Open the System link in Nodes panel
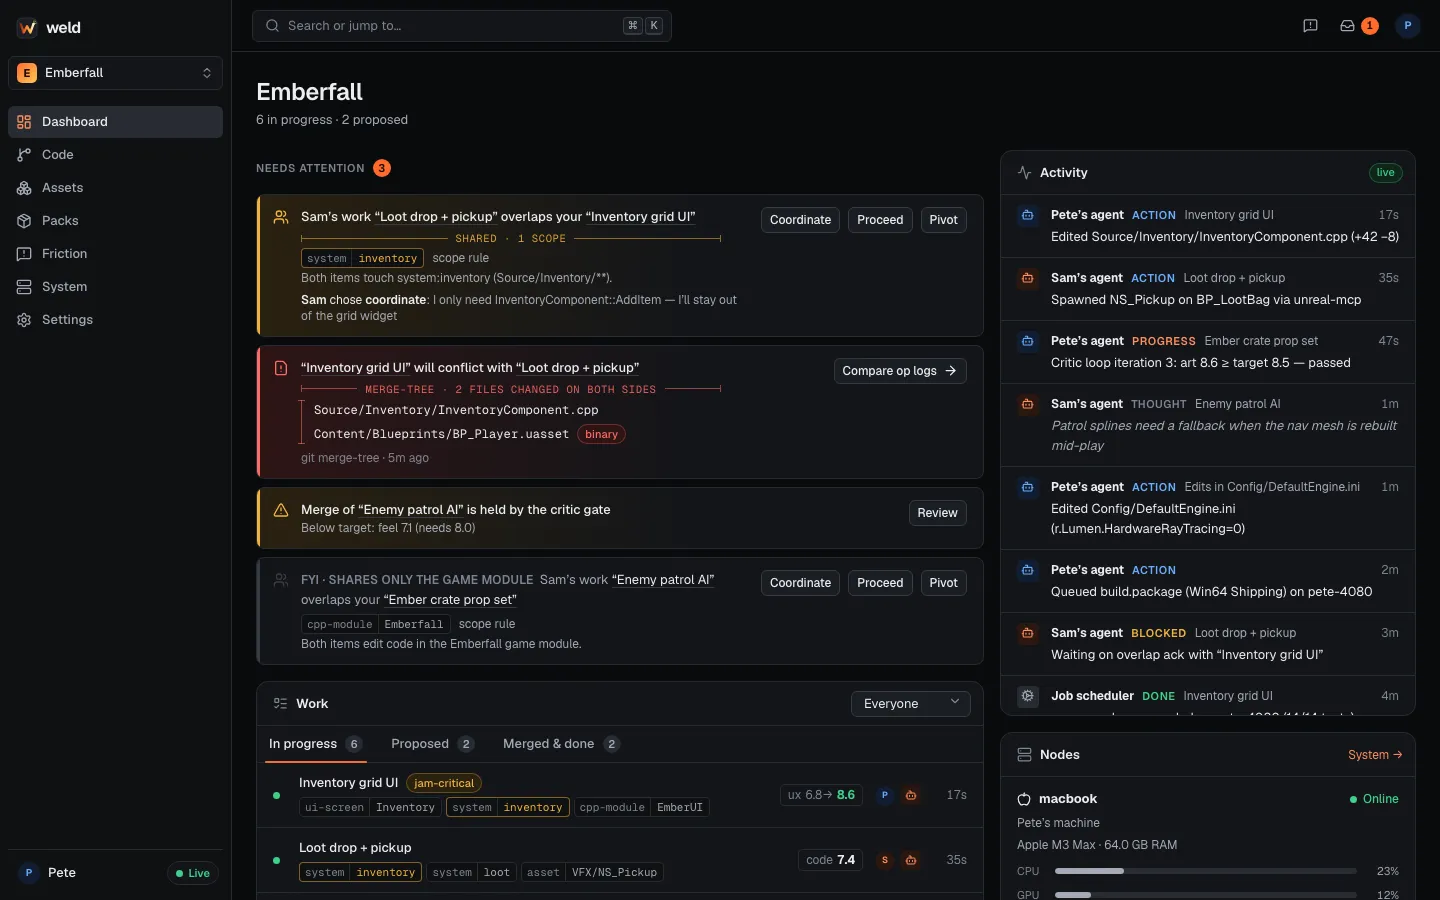The image size is (1440, 900). [1375, 755]
